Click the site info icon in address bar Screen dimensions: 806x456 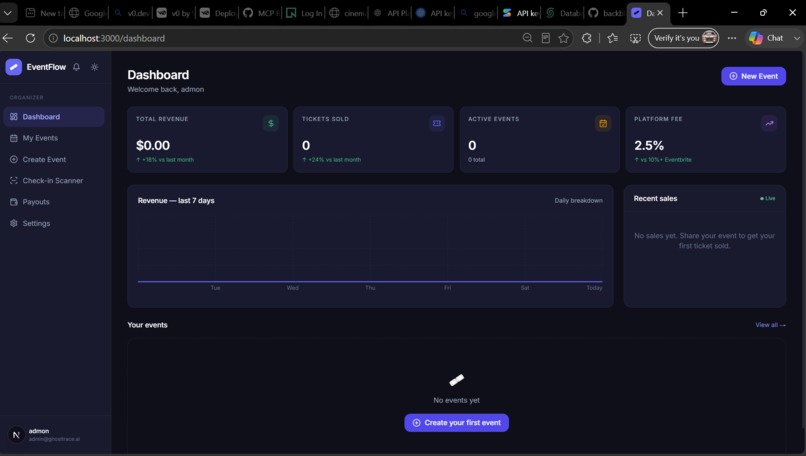click(53, 38)
